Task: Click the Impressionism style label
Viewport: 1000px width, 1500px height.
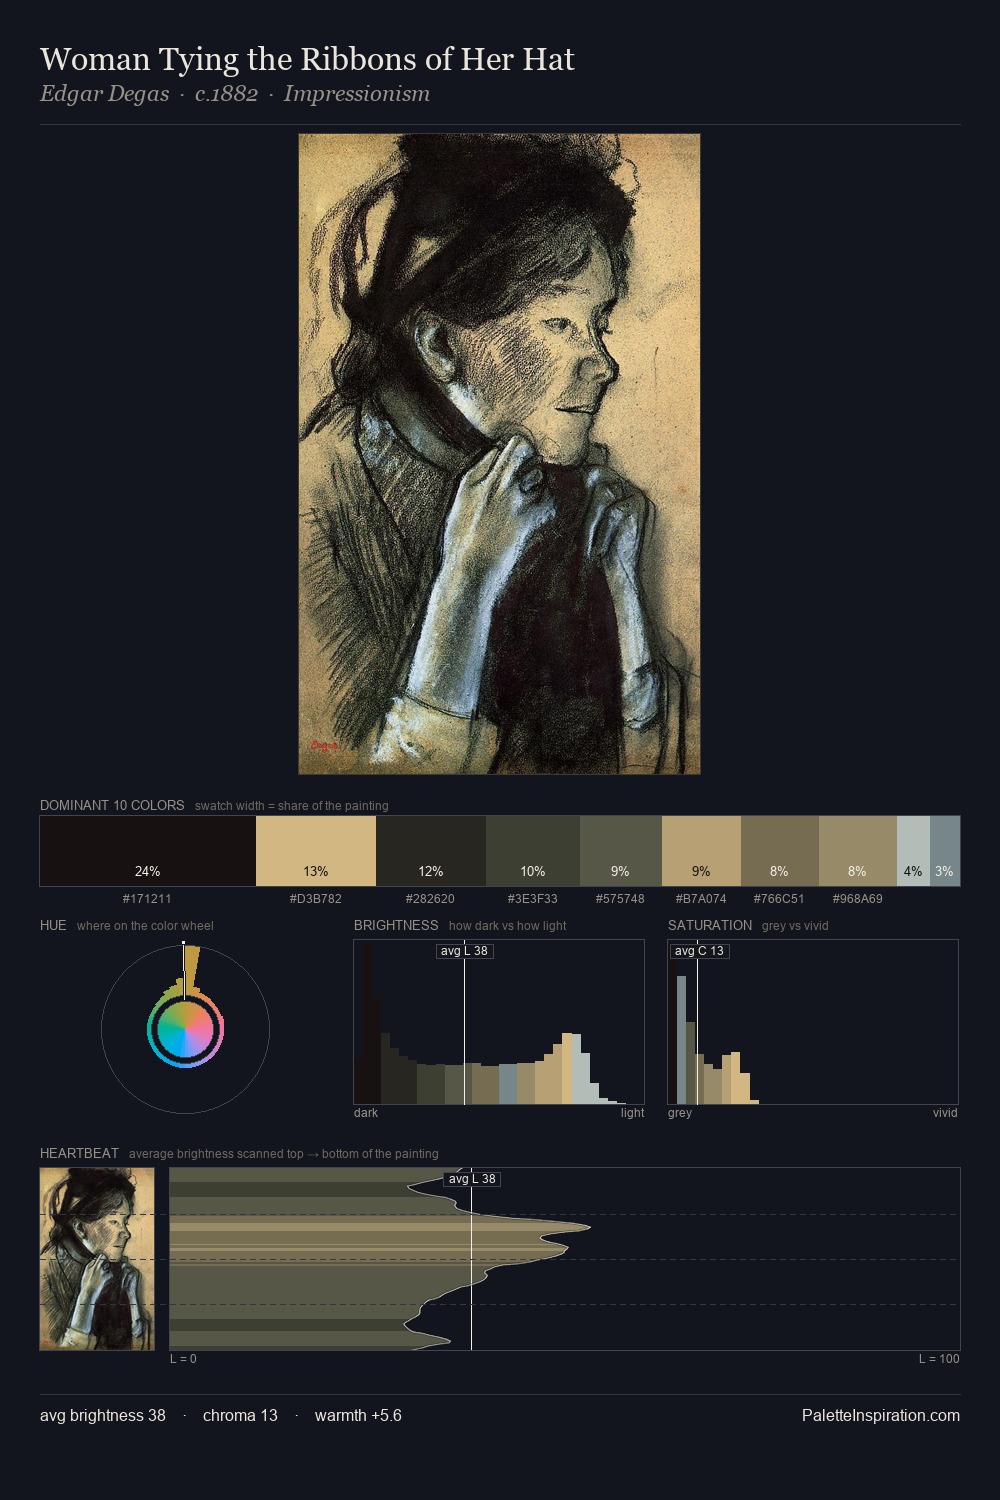Action: [x=357, y=94]
